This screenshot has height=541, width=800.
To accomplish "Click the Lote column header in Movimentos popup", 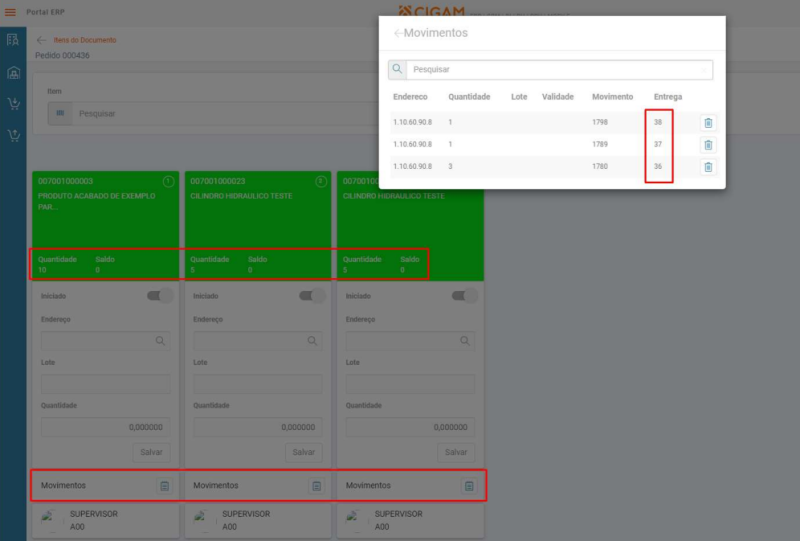I will tap(519, 97).
